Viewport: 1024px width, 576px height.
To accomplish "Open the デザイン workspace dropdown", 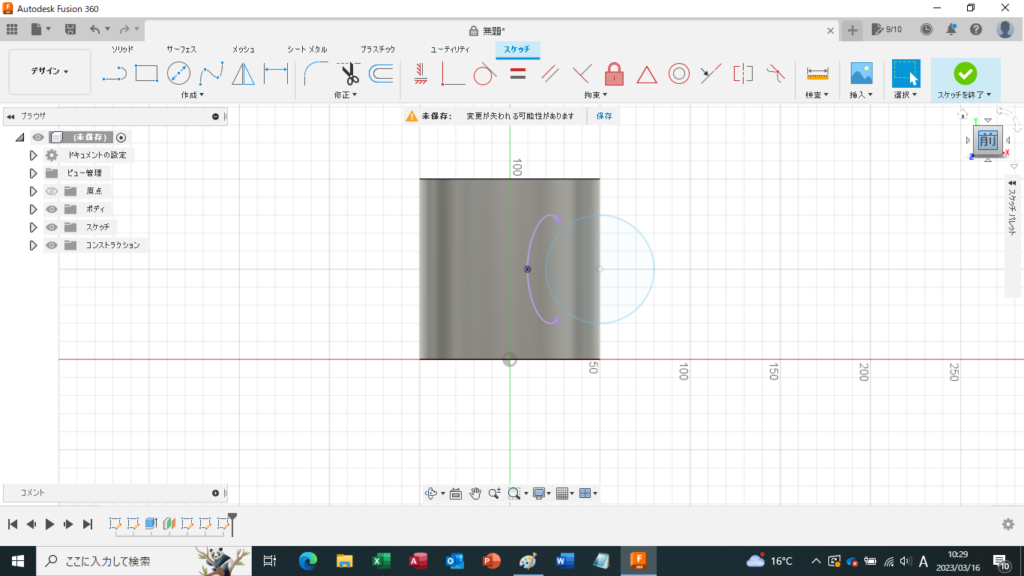I will [x=50, y=71].
